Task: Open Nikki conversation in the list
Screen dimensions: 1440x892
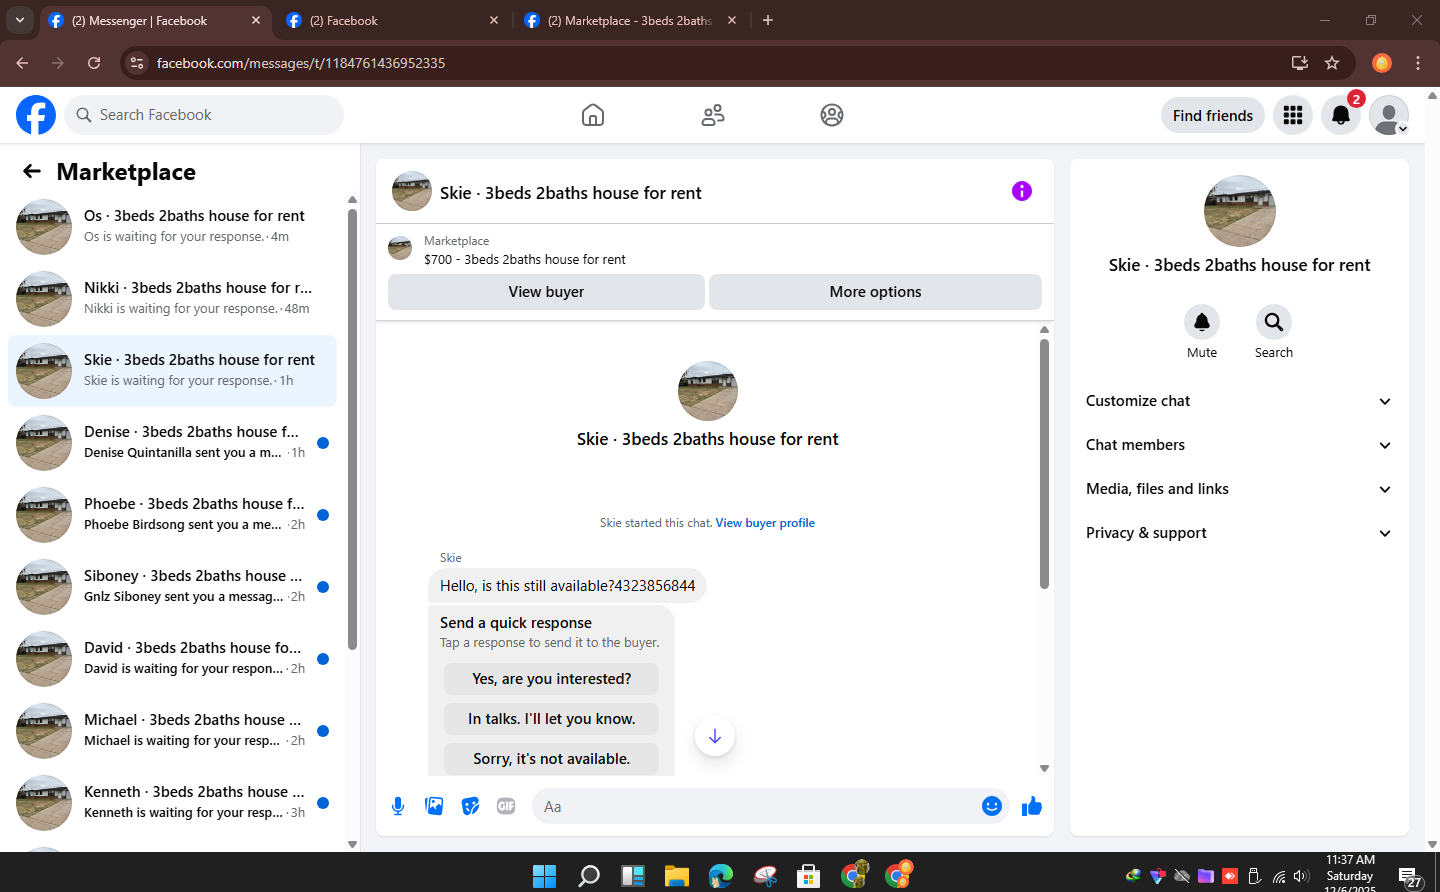Action: pos(172,298)
